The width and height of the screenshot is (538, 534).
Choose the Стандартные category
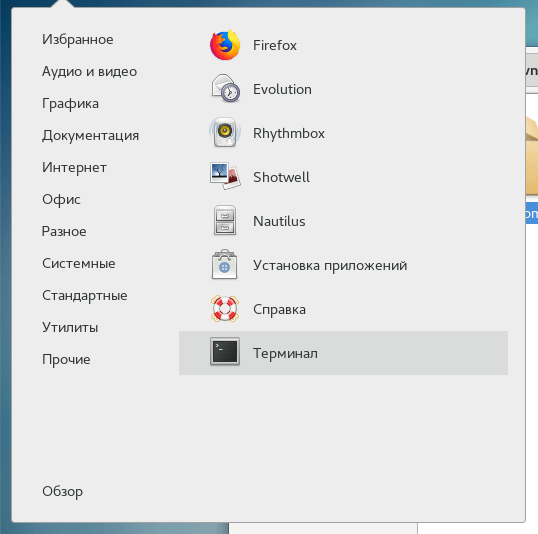click(84, 295)
